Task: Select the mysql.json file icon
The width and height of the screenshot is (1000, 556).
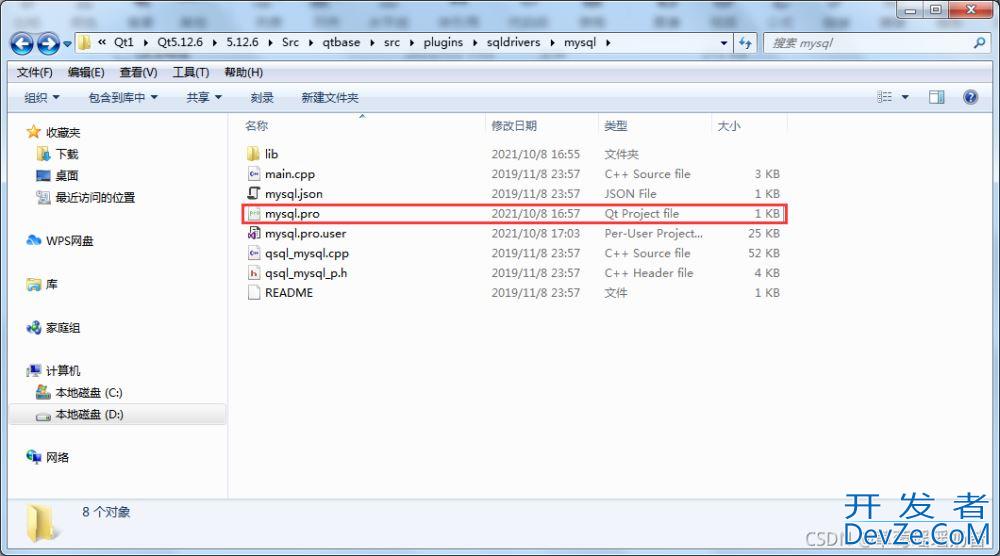Action: (253, 193)
